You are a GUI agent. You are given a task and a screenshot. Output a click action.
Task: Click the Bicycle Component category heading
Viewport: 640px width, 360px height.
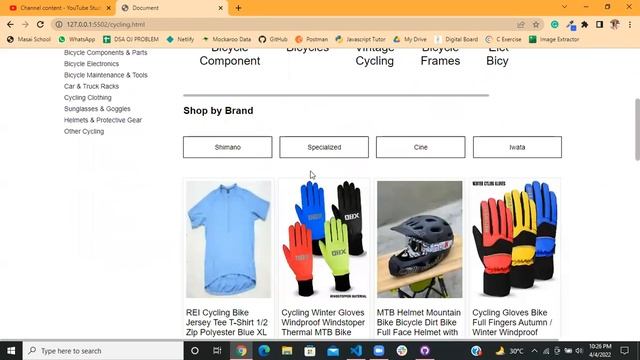point(230,57)
